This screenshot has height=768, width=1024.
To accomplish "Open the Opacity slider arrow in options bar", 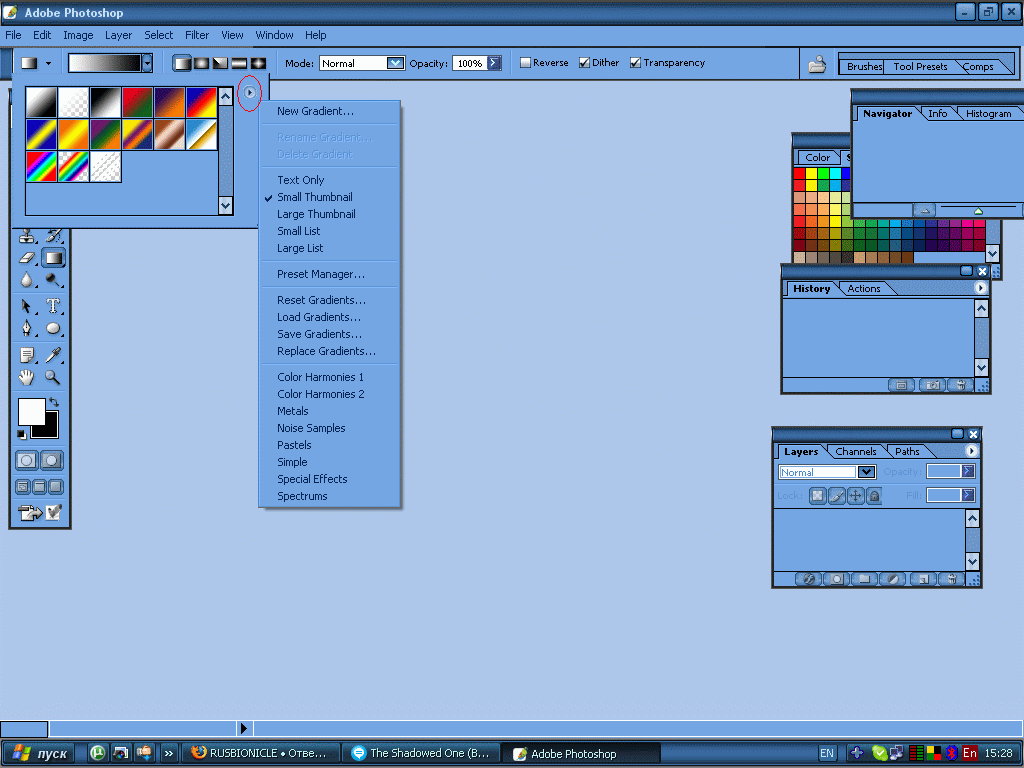I will pyautogui.click(x=494, y=63).
